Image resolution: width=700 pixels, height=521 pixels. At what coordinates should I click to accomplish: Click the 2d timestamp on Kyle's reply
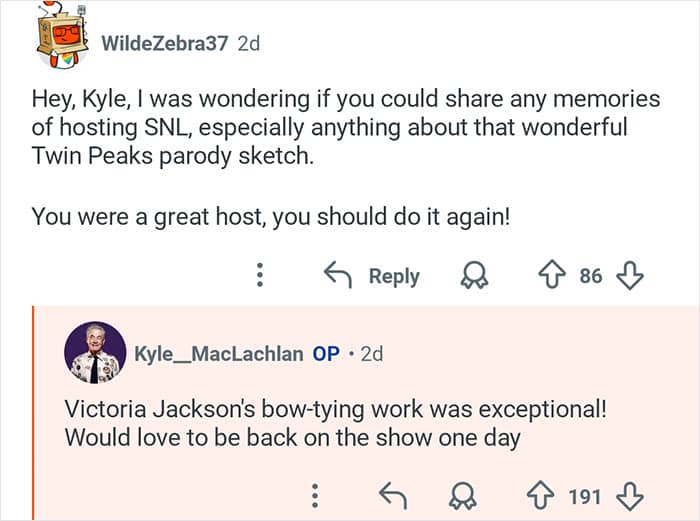[x=370, y=354]
